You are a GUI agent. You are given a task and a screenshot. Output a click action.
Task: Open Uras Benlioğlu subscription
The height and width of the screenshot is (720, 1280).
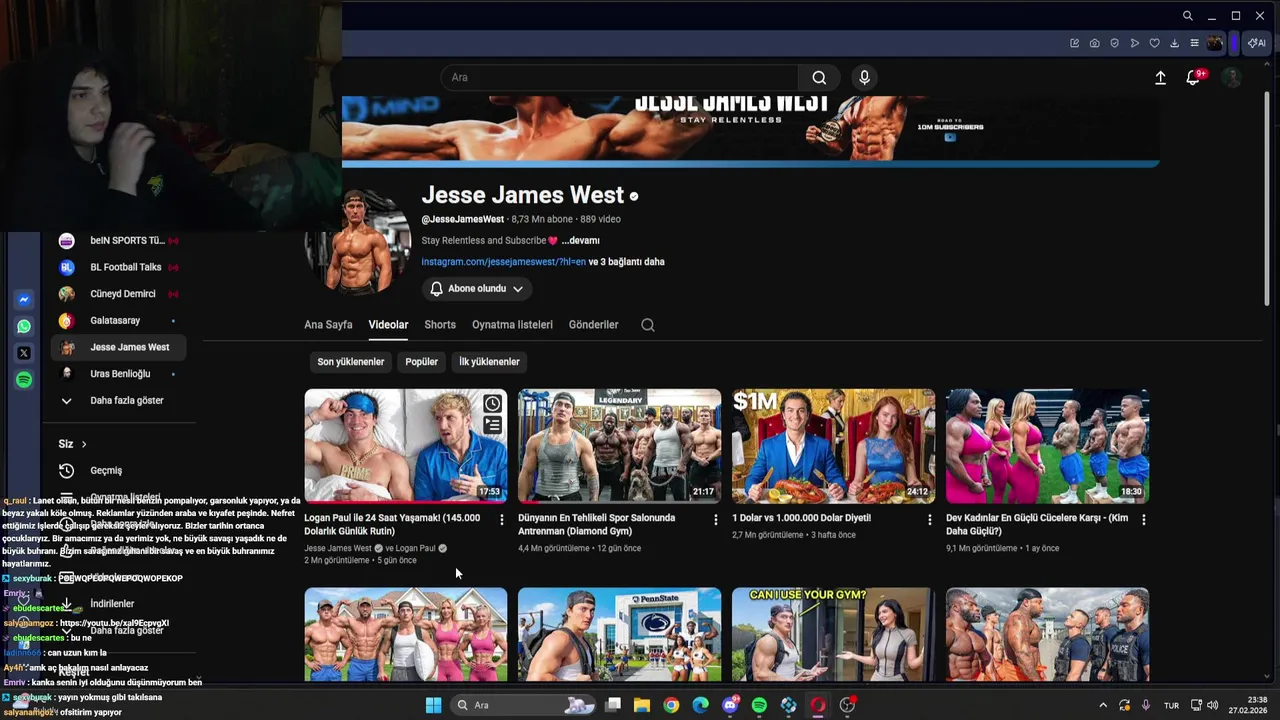[x=118, y=374]
